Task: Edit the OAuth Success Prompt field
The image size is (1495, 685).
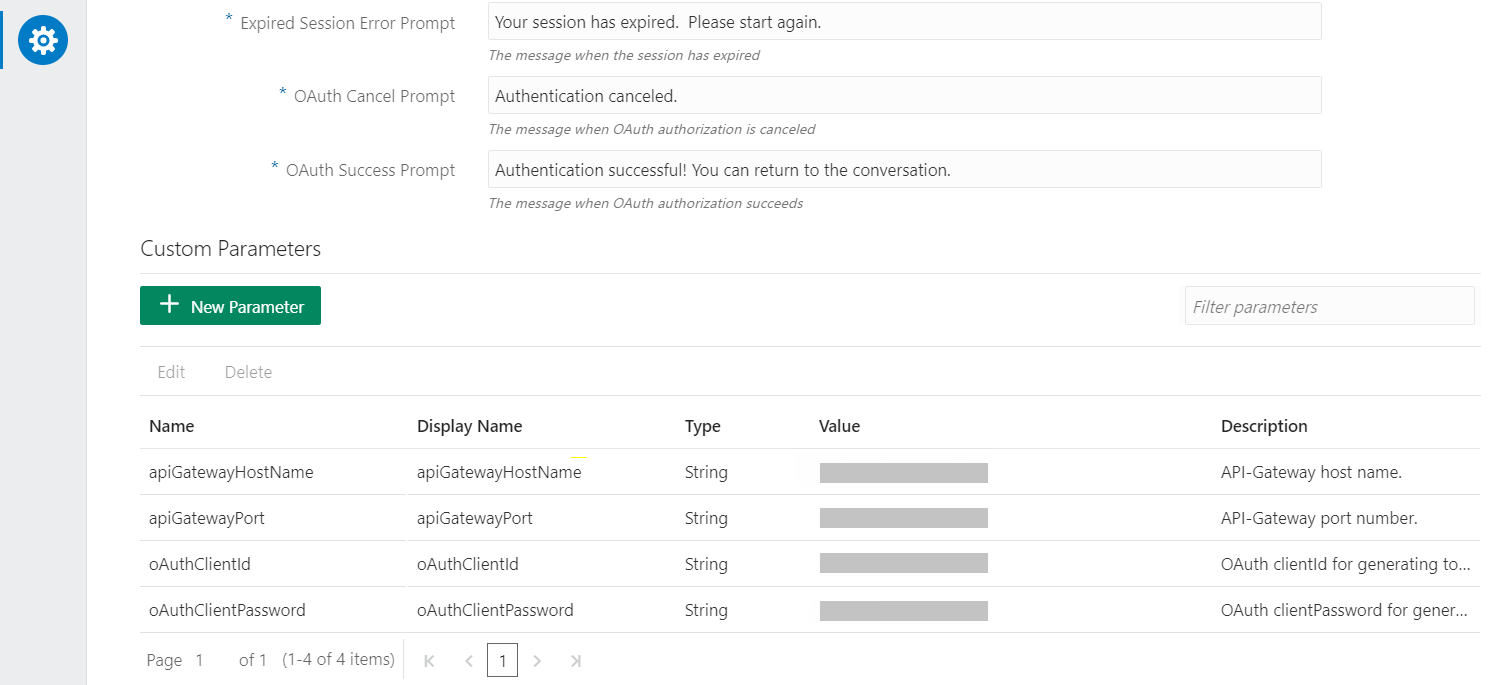Action: (x=904, y=170)
